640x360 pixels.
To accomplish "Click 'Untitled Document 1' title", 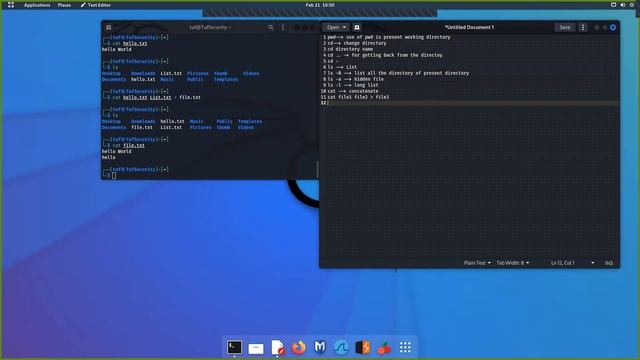I will coord(469,27).
